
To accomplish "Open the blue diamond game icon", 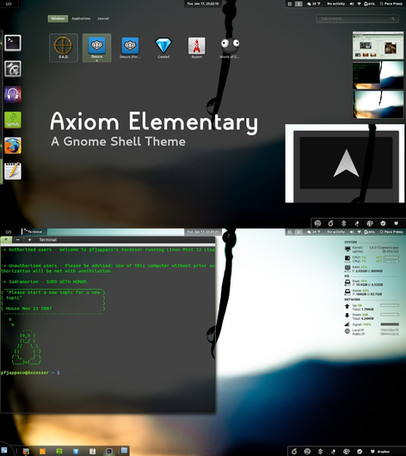I will tap(163, 47).
